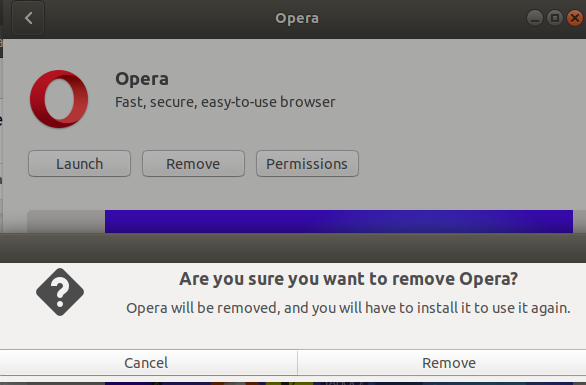The width and height of the screenshot is (586, 385).
Task: Minimize the Opera software window
Action: [535, 18]
